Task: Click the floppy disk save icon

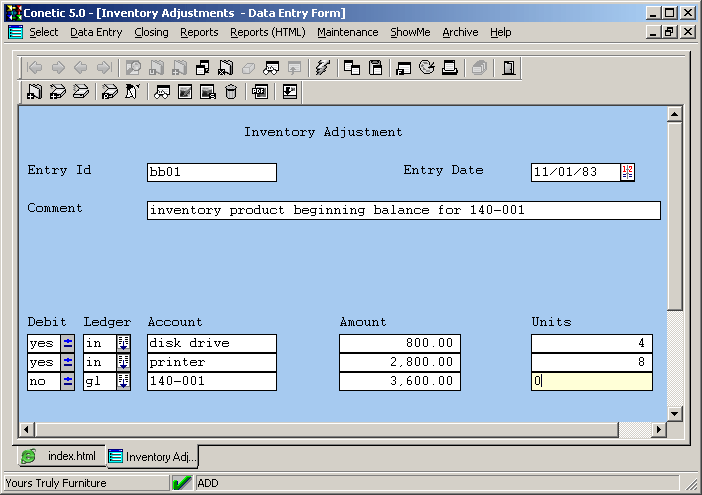Action: [x=376, y=68]
